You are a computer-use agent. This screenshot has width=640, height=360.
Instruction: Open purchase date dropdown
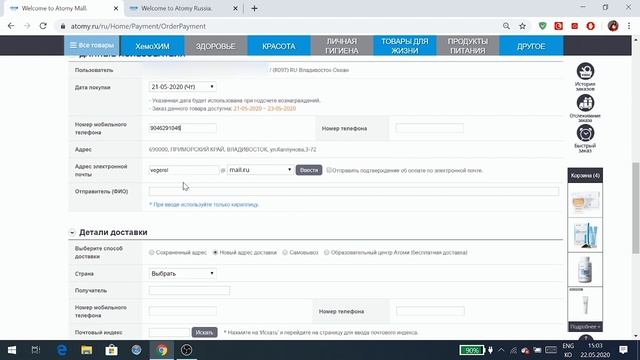tap(182, 87)
